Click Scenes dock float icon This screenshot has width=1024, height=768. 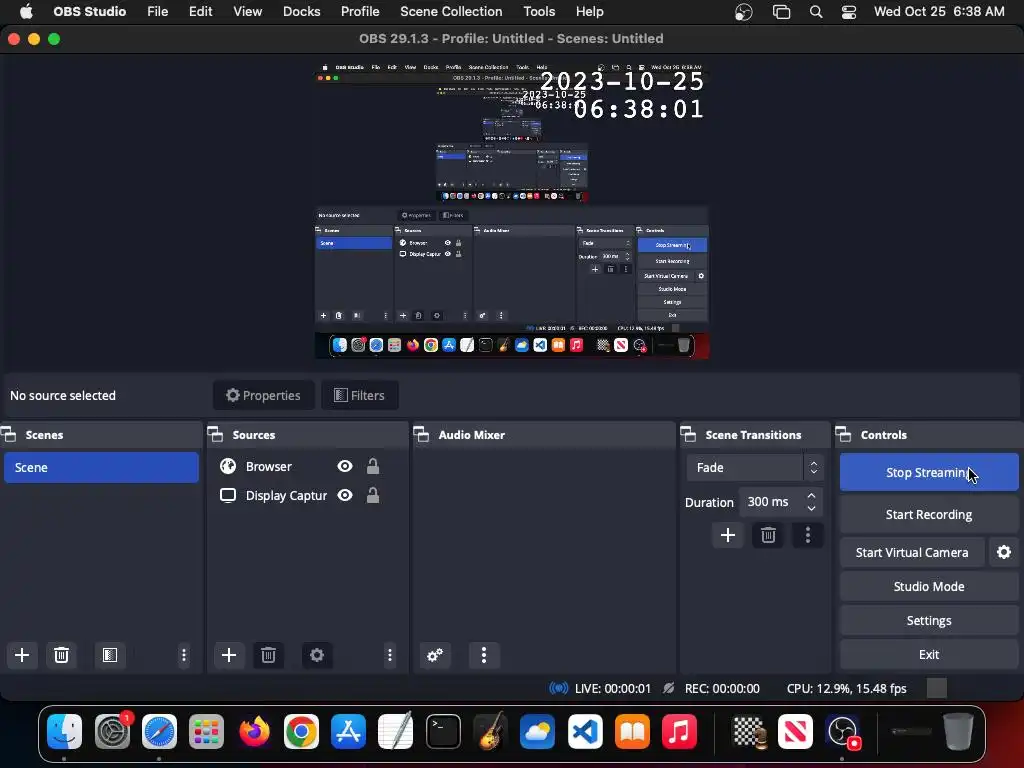8,434
